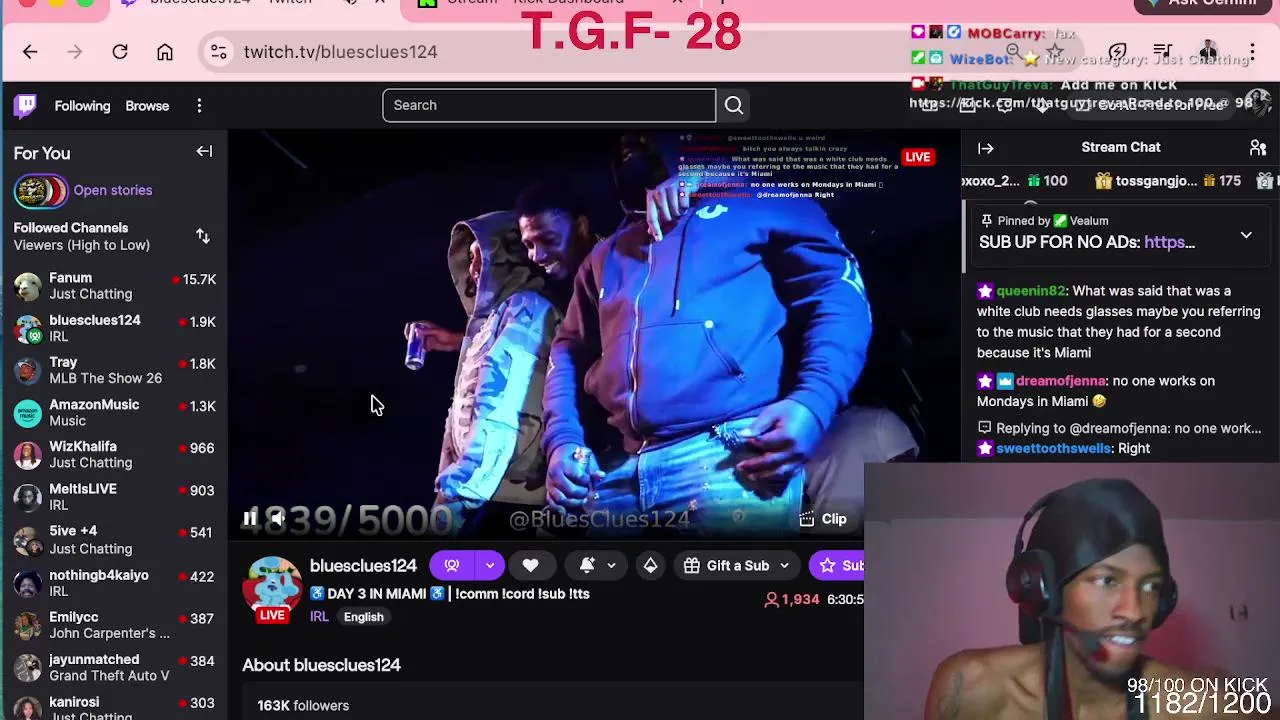This screenshot has height=720, width=1280.
Task: Open the Twitch user avatar menu
Action: [1258, 103]
